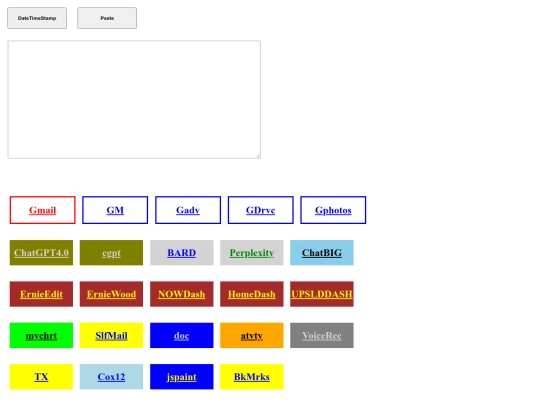Launch the jspaint link
The height and width of the screenshot is (405, 540).
181,377
